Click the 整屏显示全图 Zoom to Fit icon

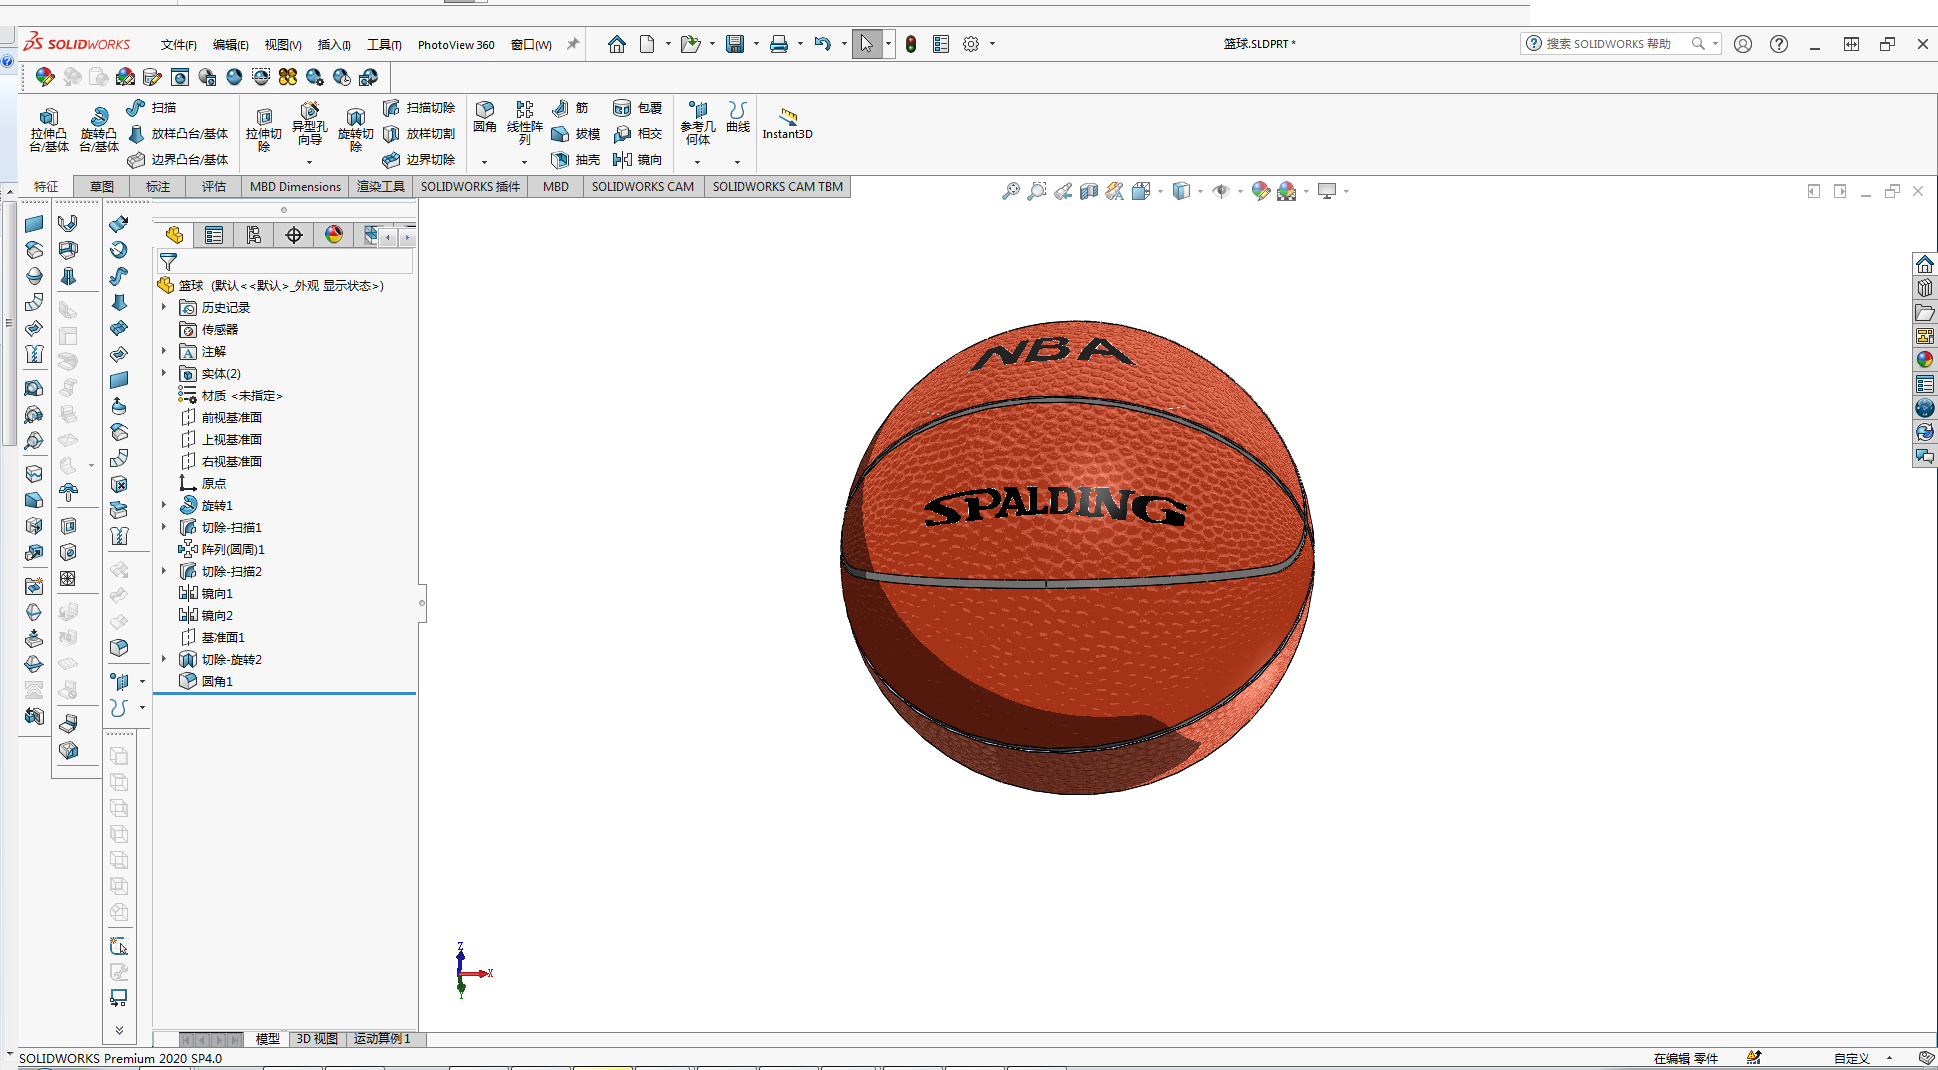1011,191
